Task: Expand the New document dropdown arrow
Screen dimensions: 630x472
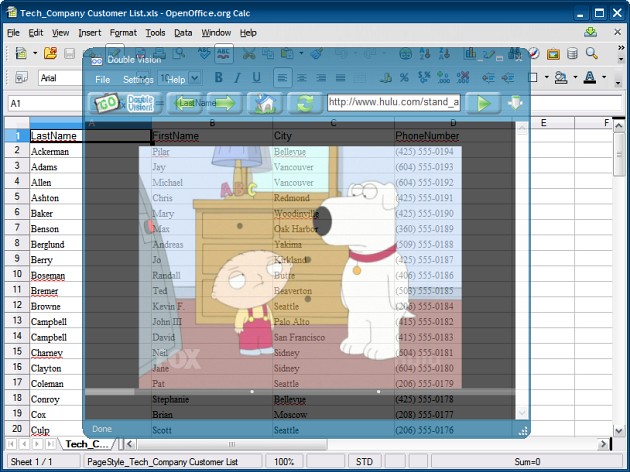Action: [x=35, y=53]
